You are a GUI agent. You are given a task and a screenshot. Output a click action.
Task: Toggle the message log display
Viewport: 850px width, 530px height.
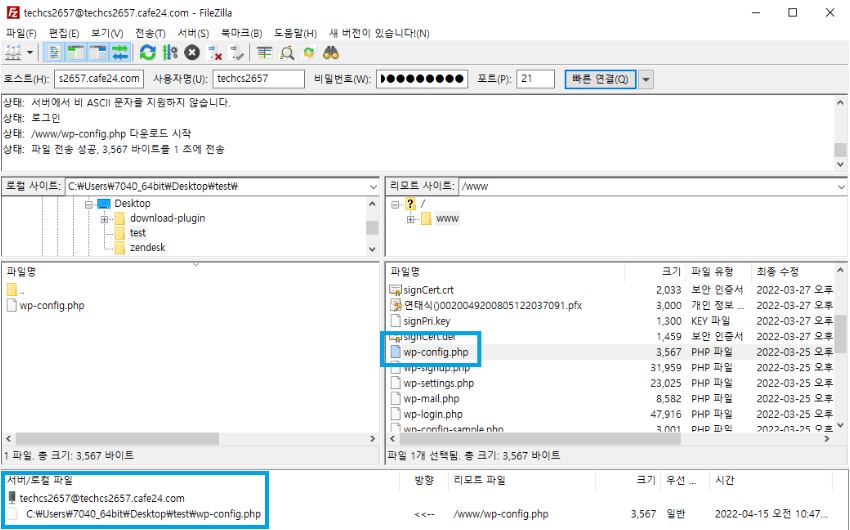click(54, 53)
